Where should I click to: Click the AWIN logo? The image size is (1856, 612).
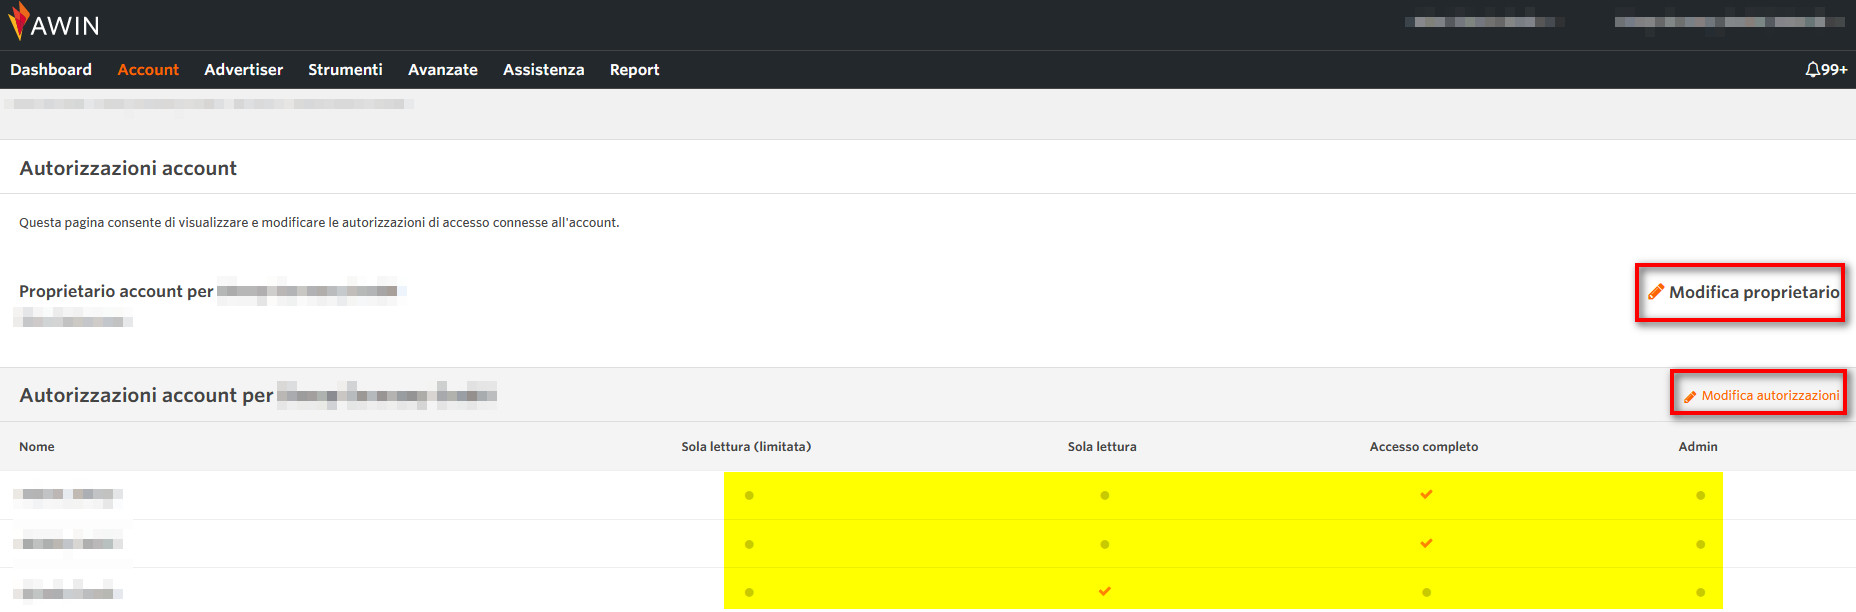click(x=55, y=23)
